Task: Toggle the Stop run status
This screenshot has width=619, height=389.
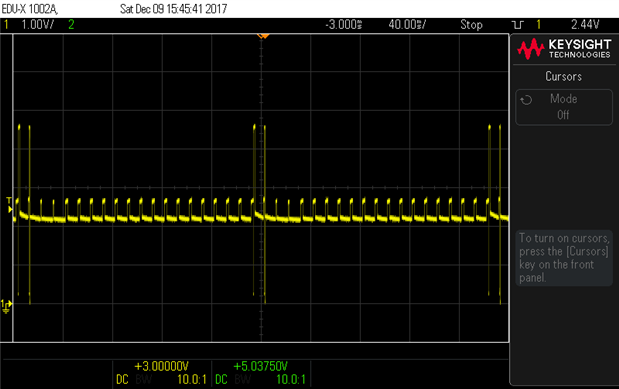Action: click(x=471, y=25)
